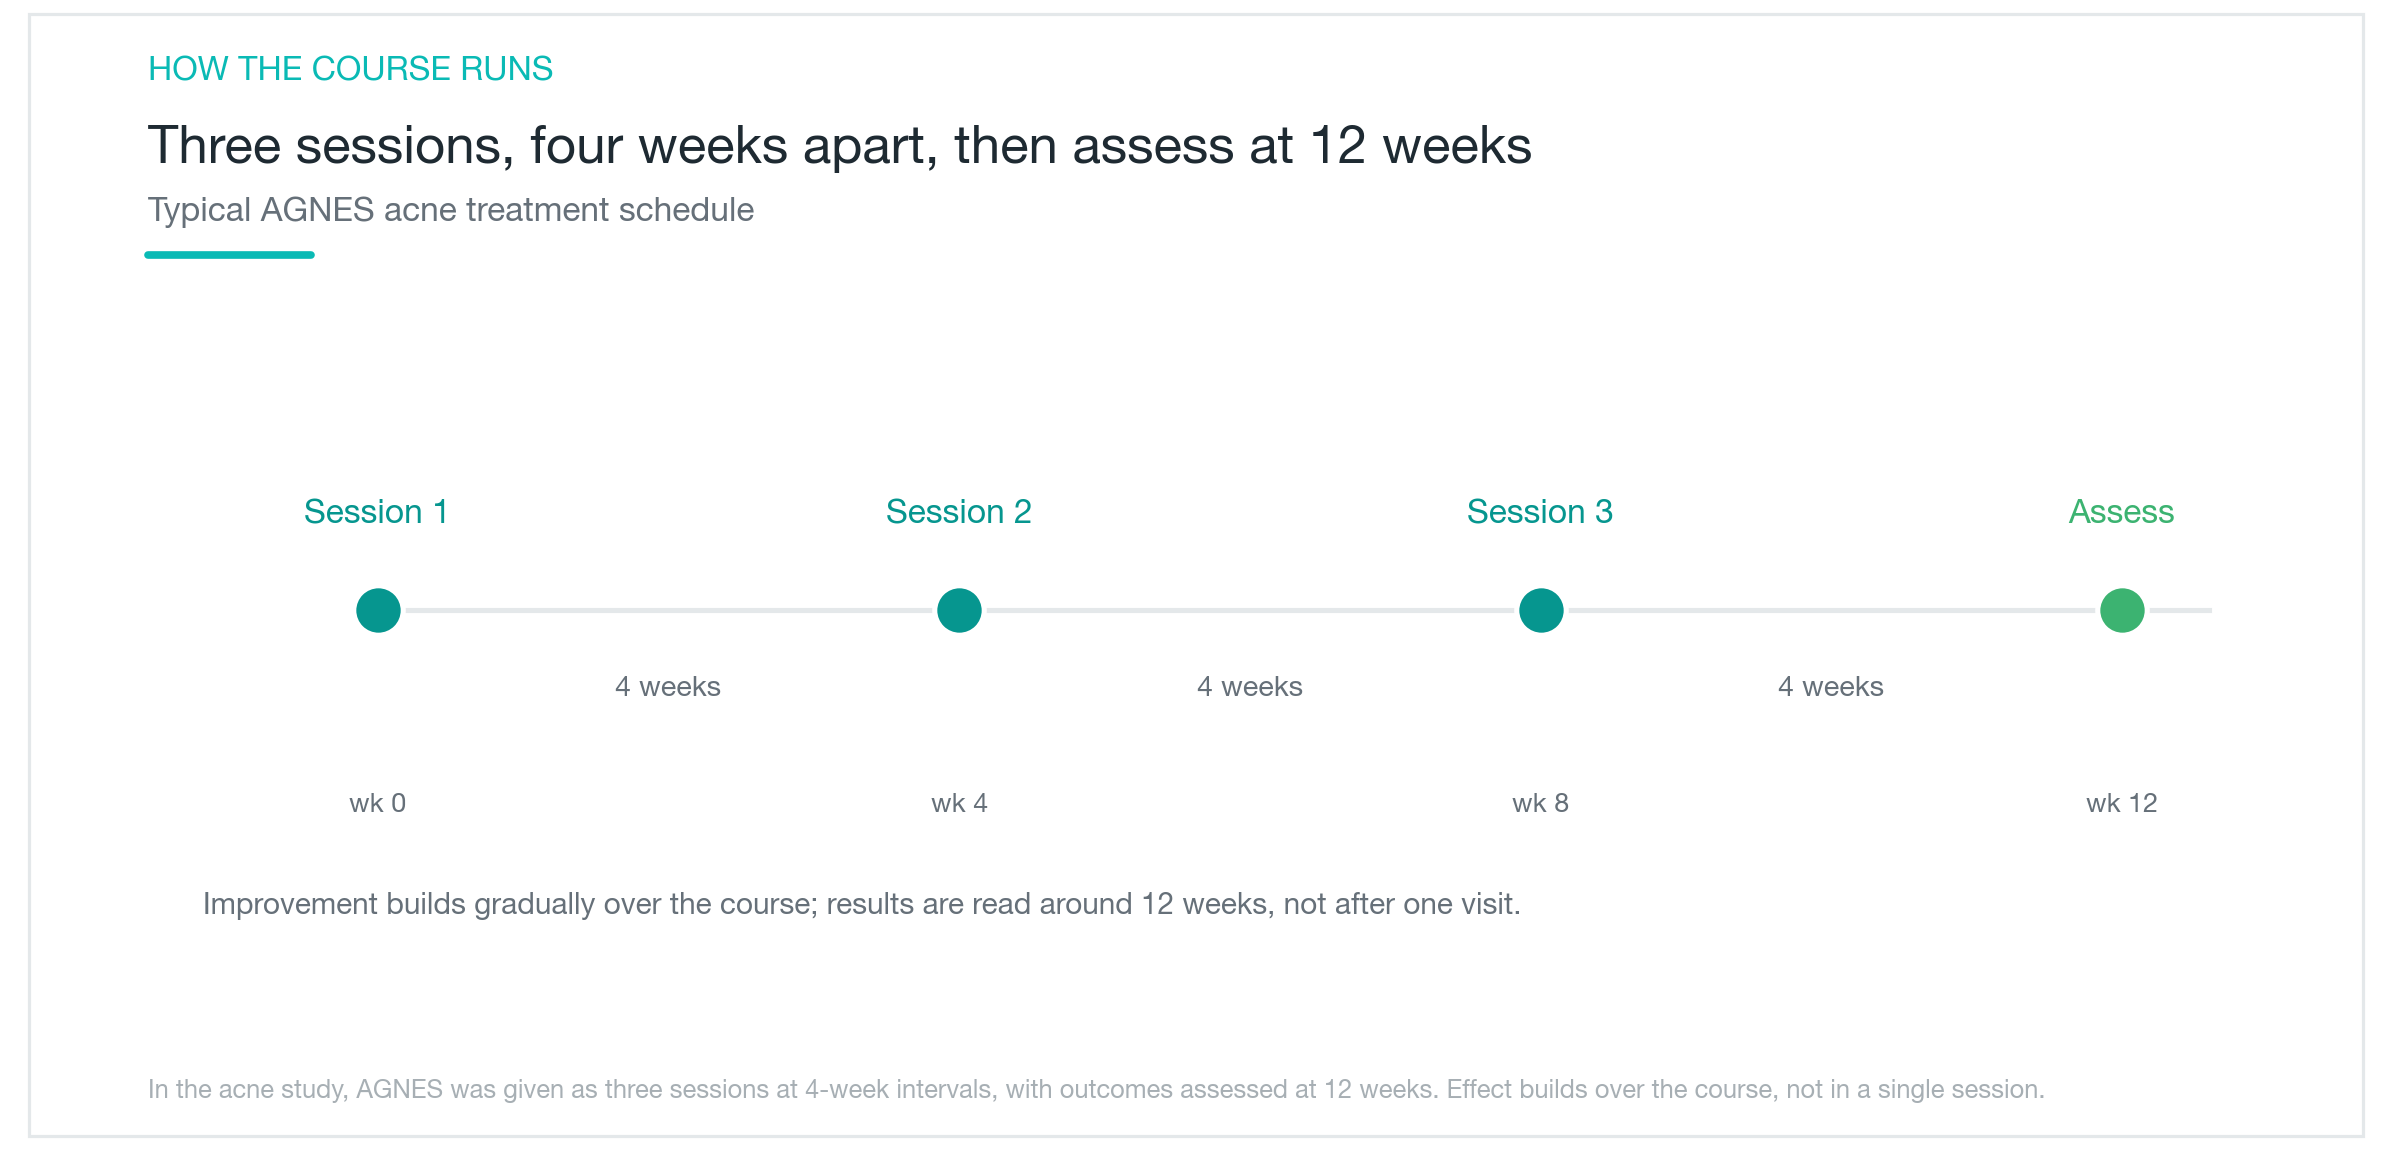This screenshot has width=2392, height=1150.
Task: Click the Typical AGNES acne treatment subtitle
Action: click(451, 210)
